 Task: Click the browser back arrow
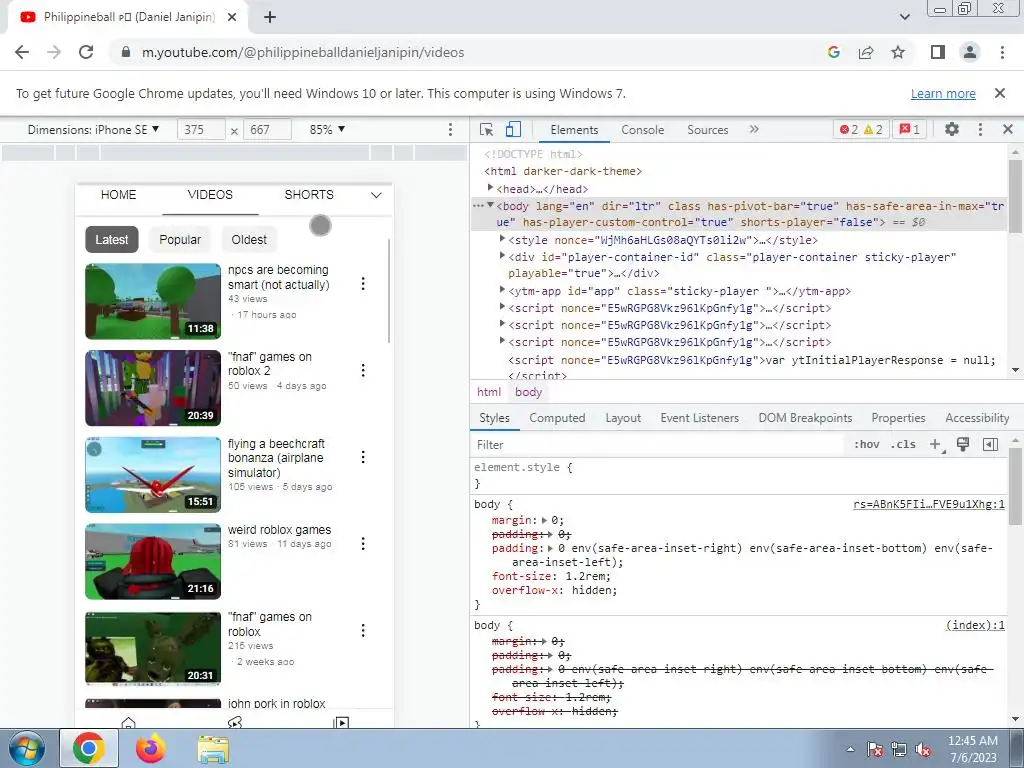[22, 52]
